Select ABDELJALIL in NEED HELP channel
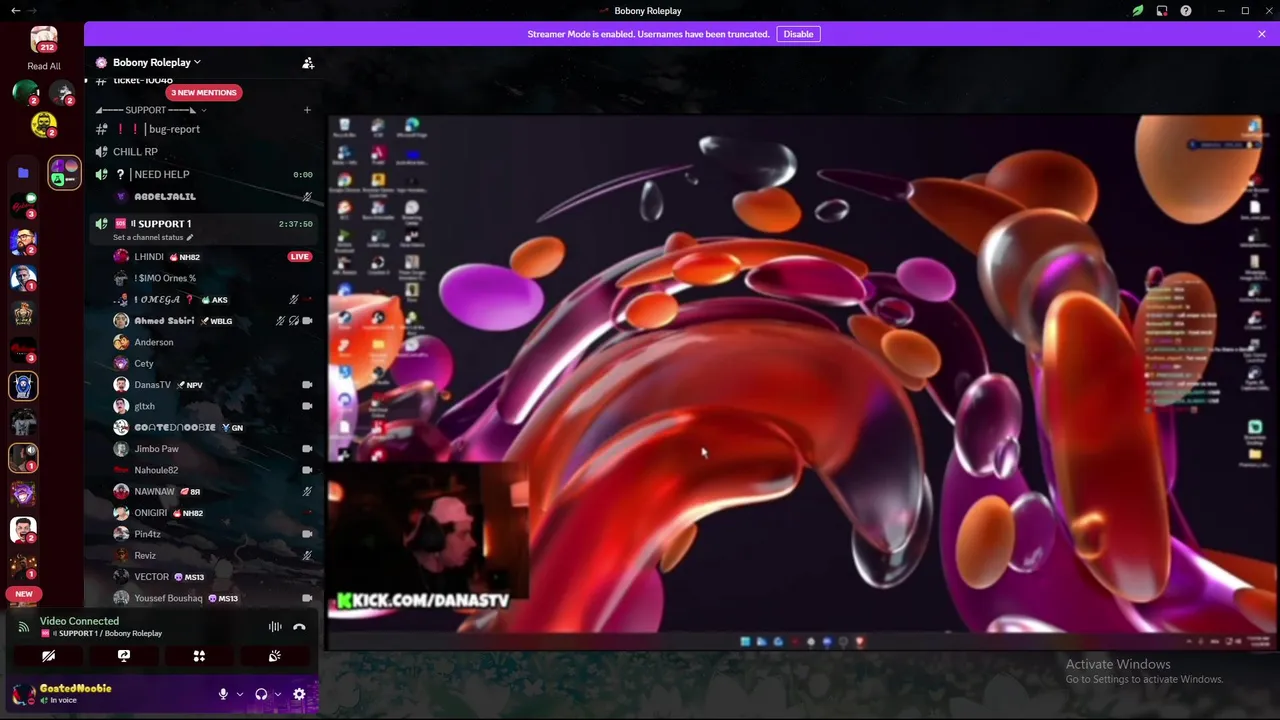The width and height of the screenshot is (1280, 720). pos(212,197)
